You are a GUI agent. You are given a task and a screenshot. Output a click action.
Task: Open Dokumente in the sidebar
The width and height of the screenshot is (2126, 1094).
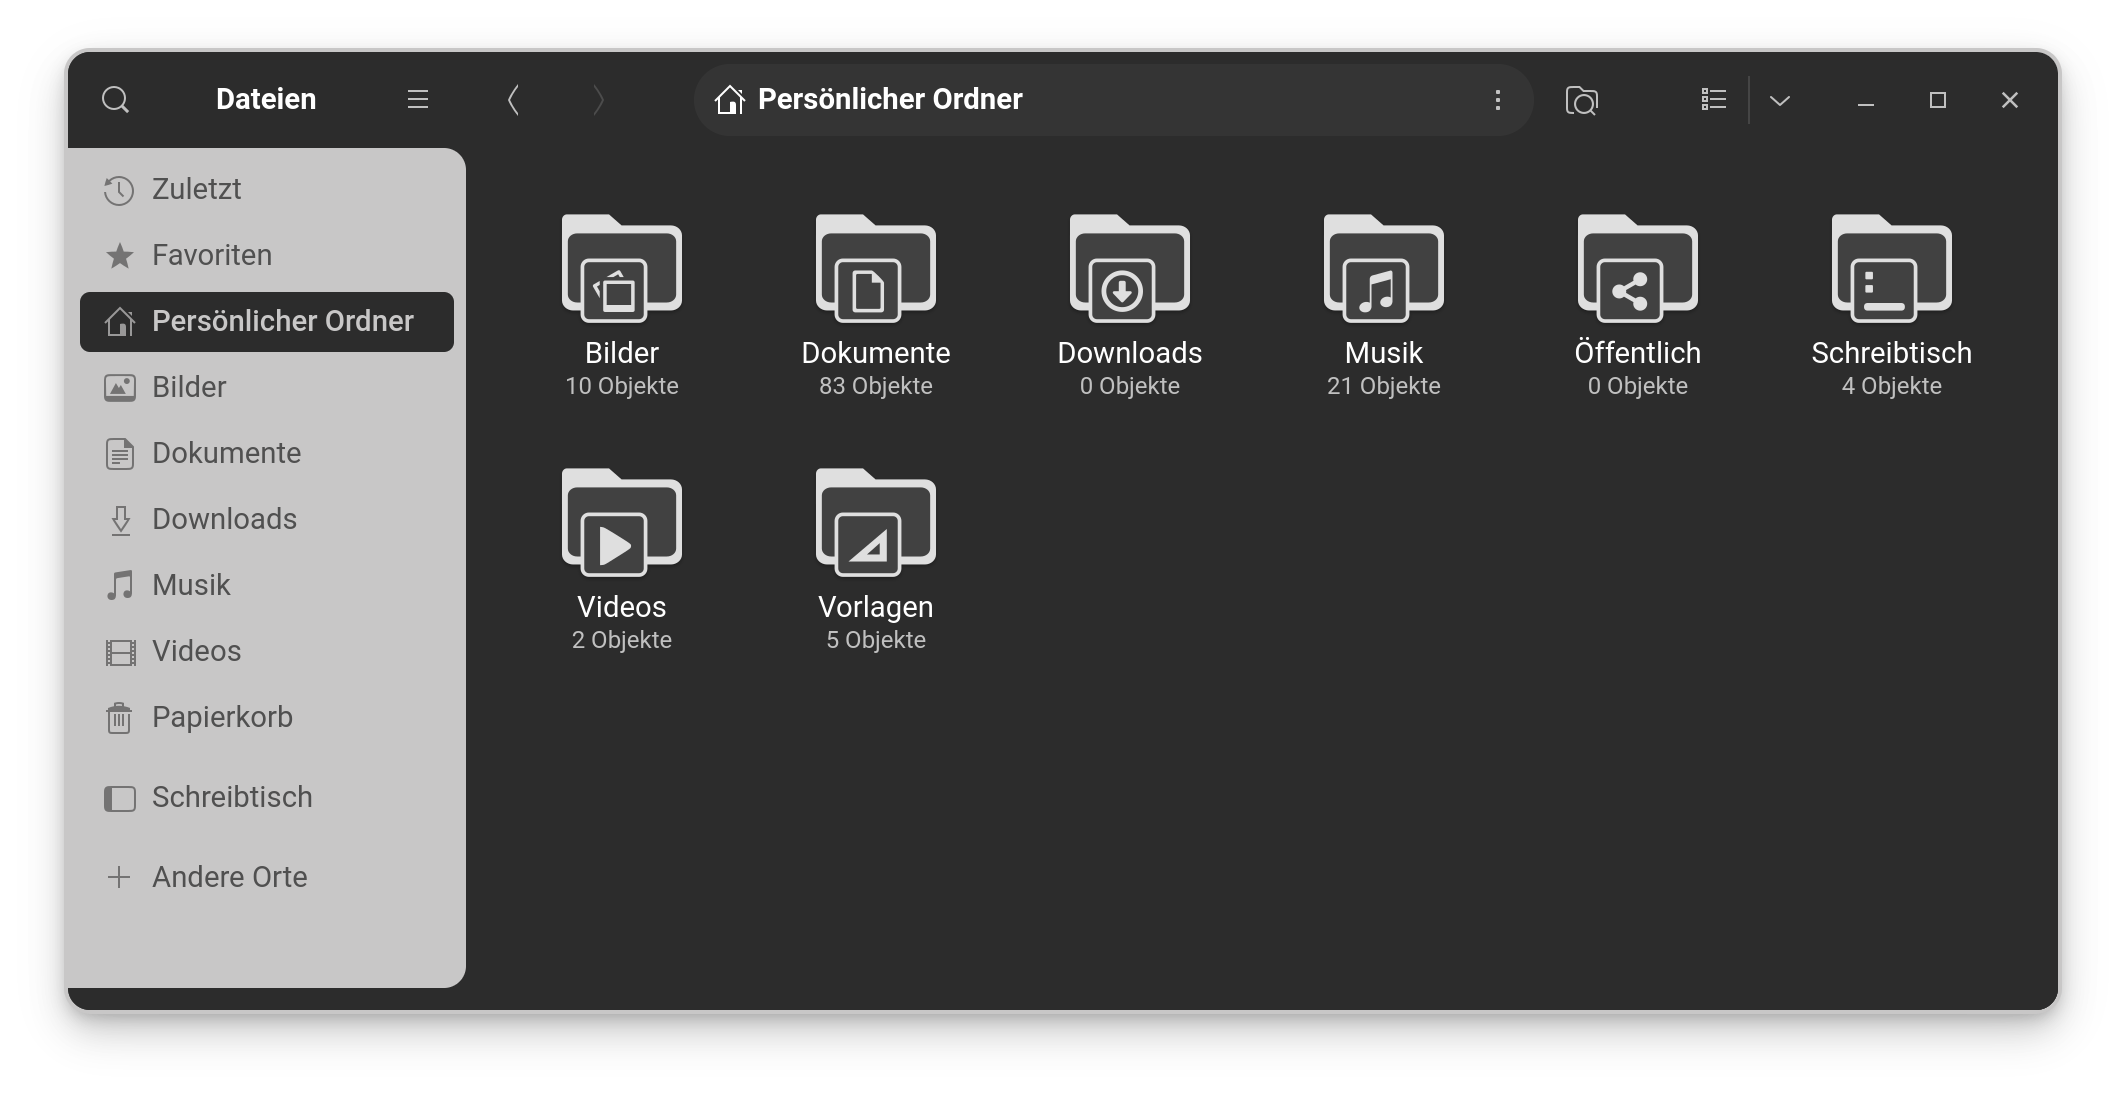point(267,453)
